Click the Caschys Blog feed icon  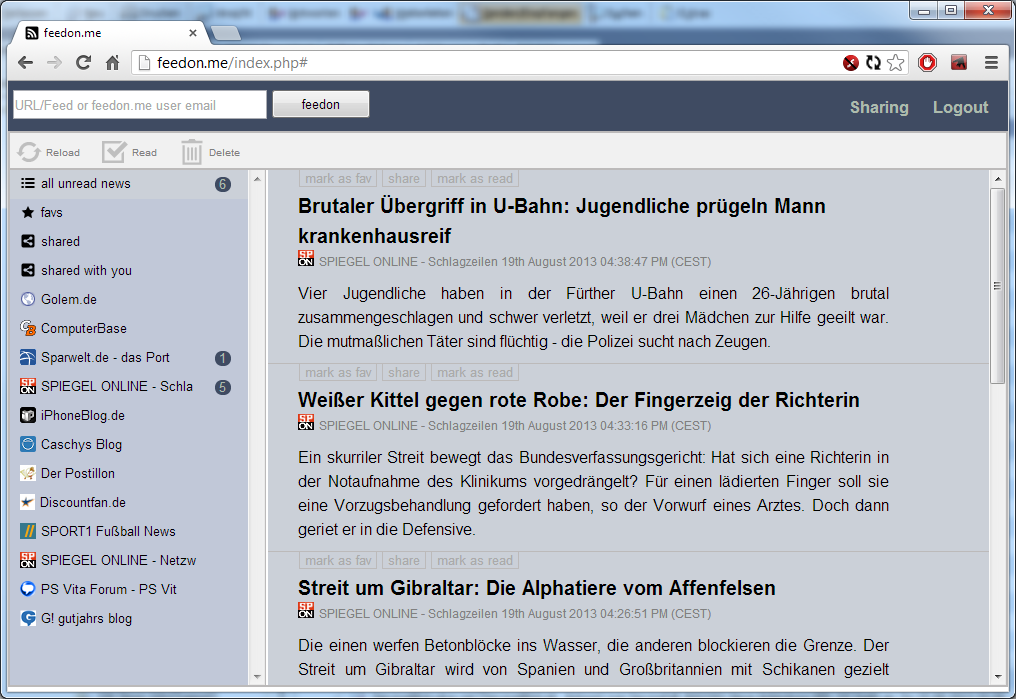click(28, 444)
